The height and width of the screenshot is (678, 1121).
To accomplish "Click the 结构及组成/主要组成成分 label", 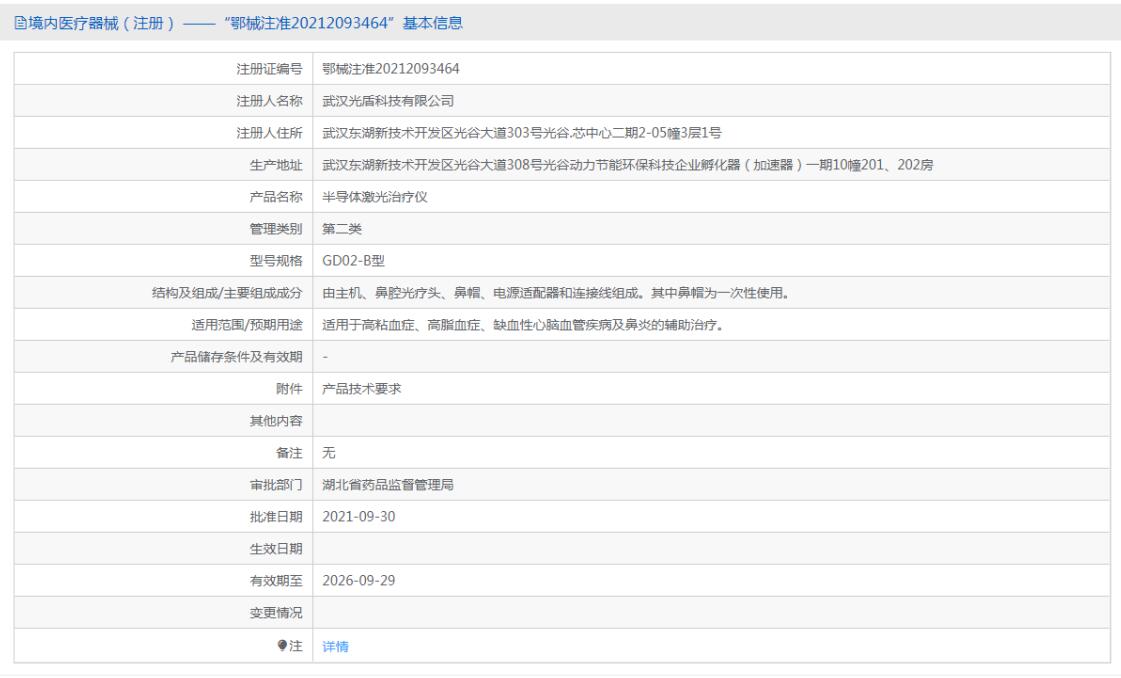I will (x=227, y=293).
